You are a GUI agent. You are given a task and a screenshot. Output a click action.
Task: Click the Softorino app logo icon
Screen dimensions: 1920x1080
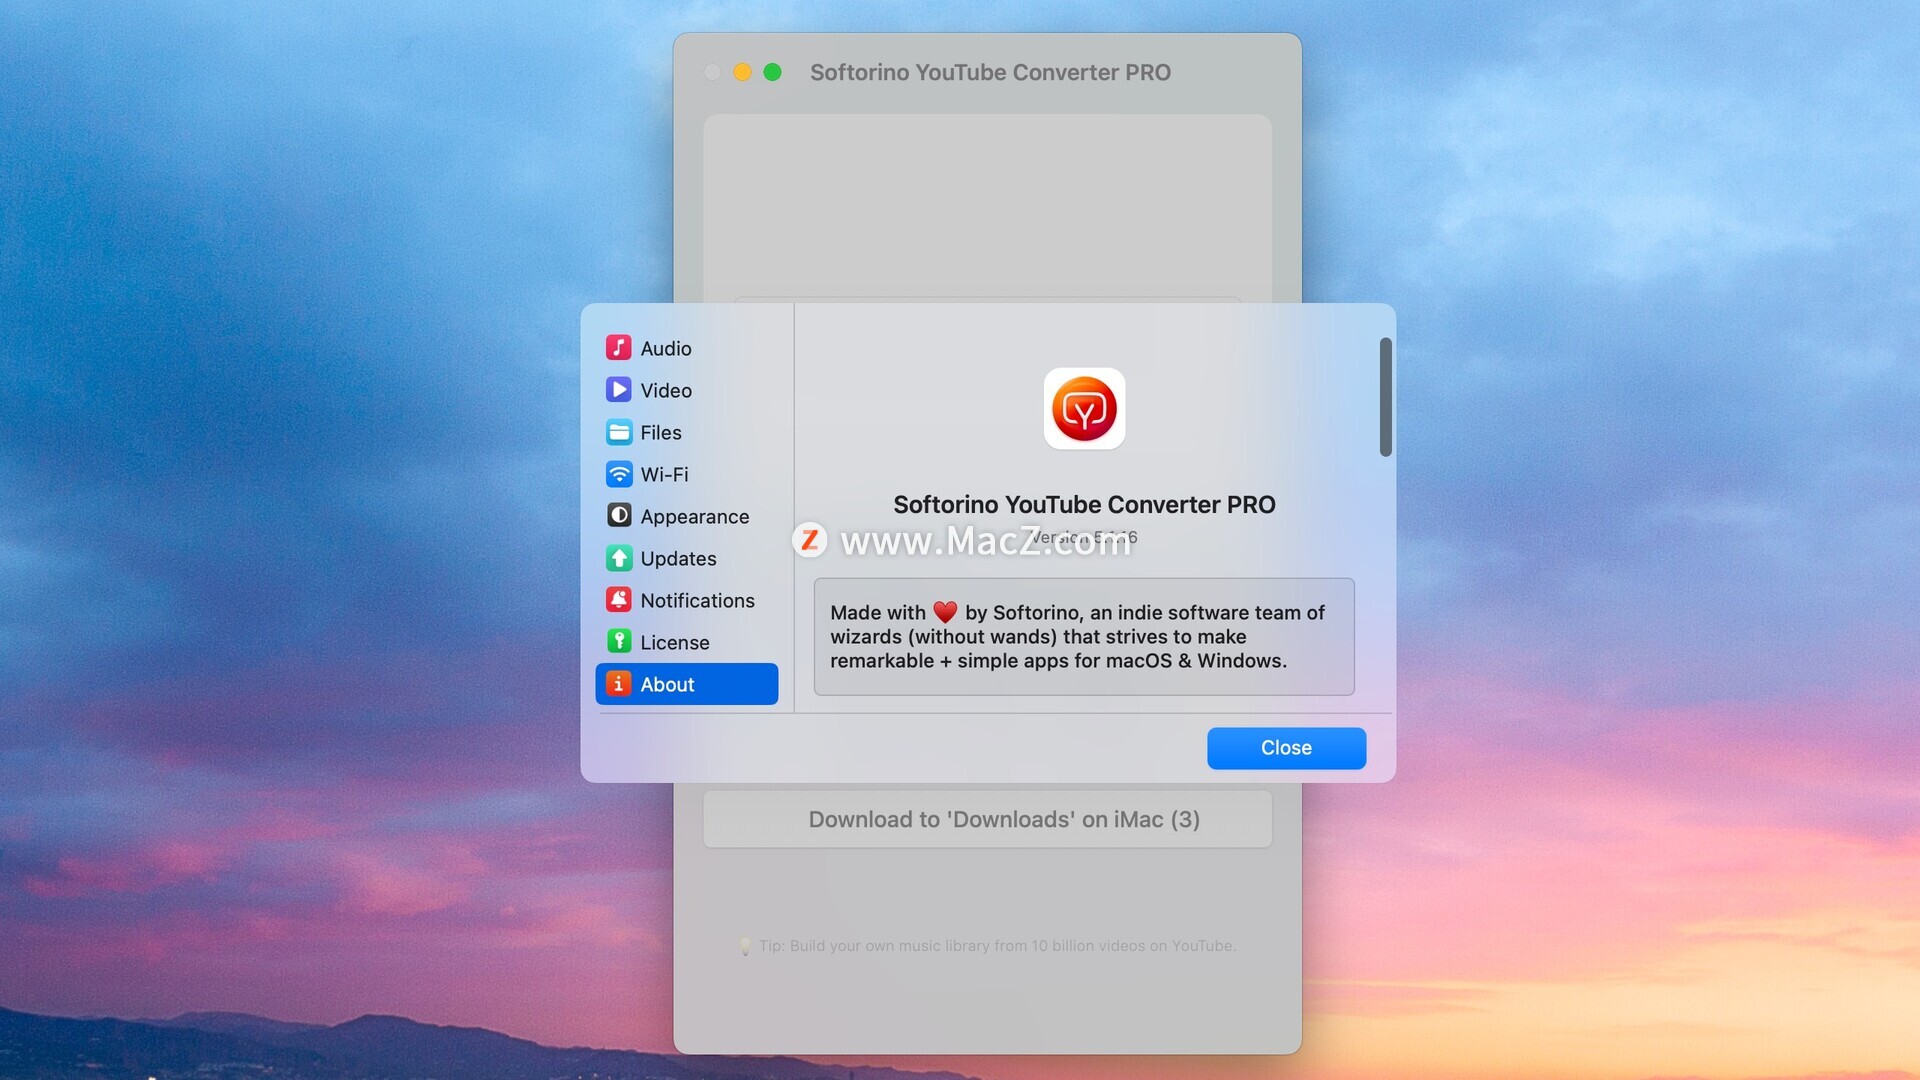pos(1084,409)
